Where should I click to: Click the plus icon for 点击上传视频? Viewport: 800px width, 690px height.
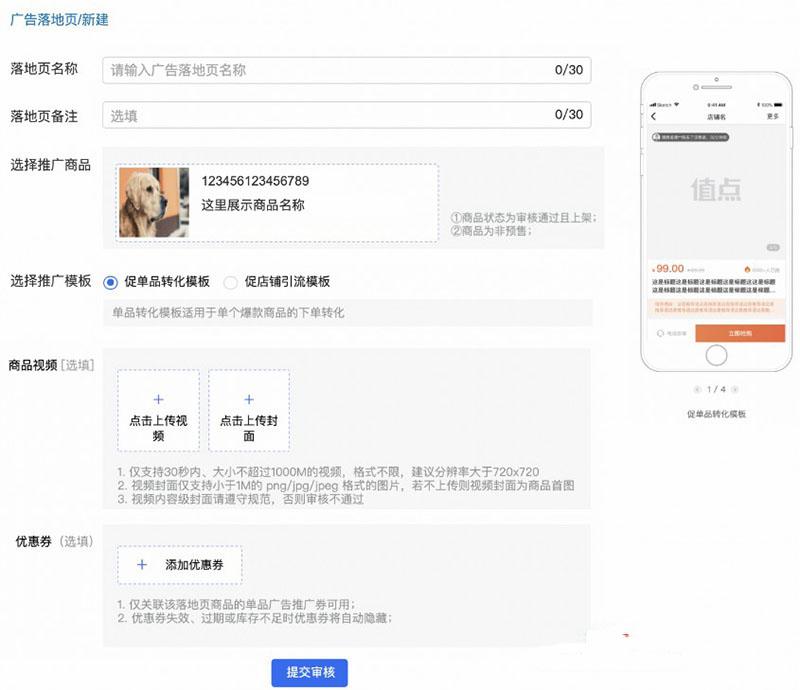point(158,399)
